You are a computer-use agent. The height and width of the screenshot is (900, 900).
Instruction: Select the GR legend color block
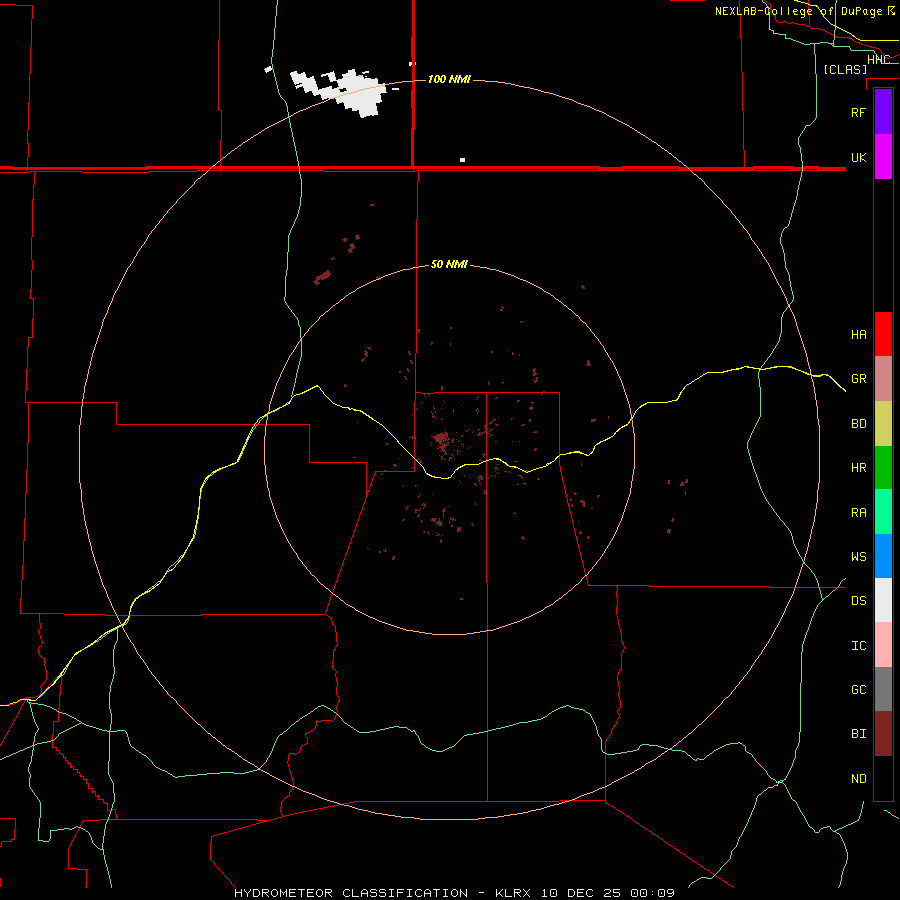click(883, 379)
